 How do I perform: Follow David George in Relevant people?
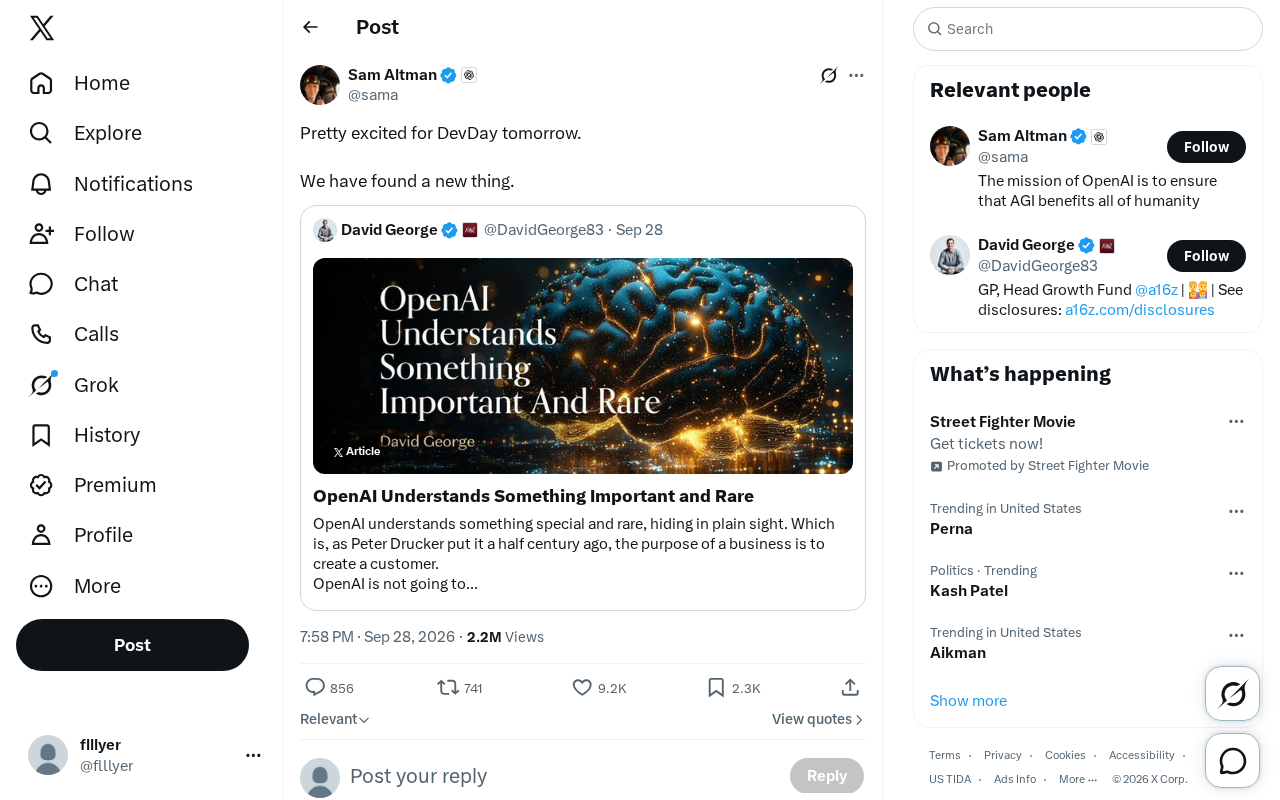pos(1206,256)
